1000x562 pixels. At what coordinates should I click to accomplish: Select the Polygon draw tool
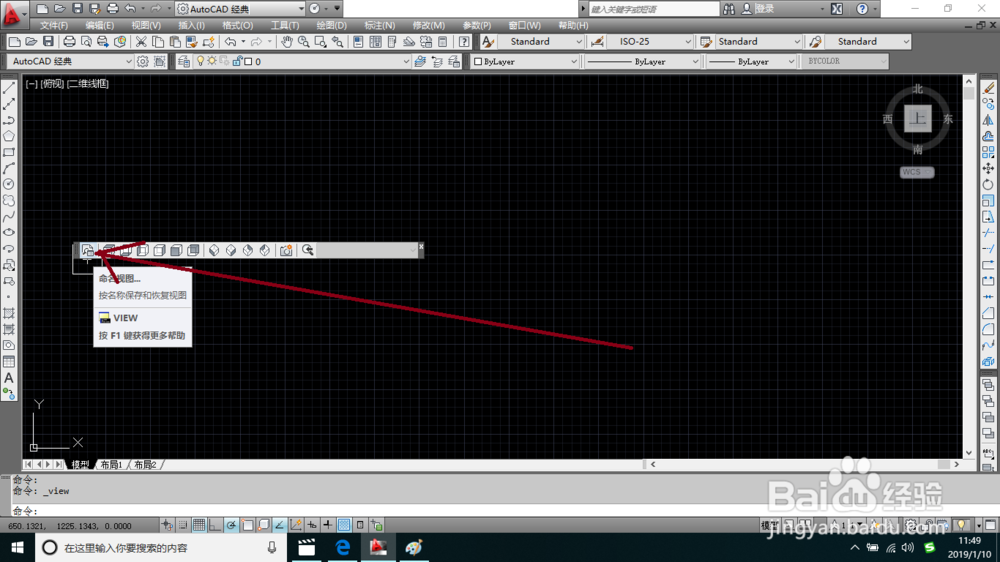point(9,136)
